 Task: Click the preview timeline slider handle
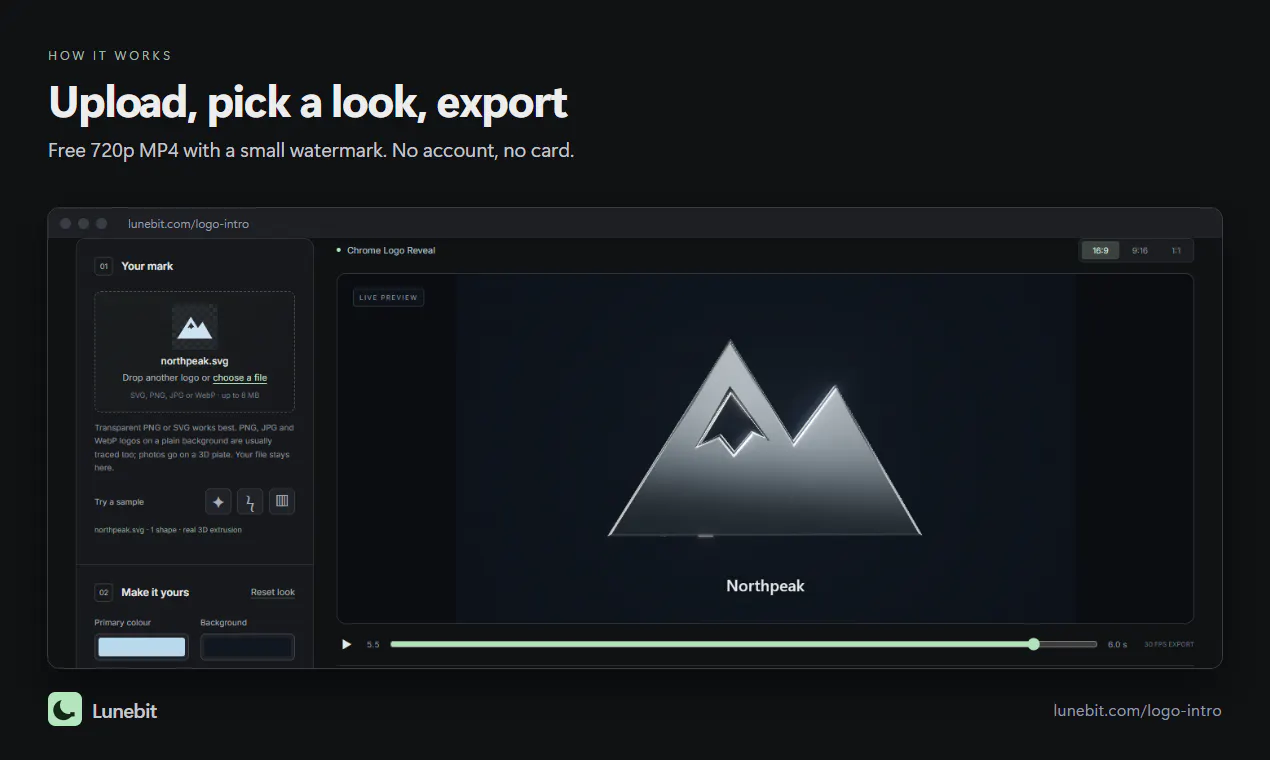(1034, 644)
